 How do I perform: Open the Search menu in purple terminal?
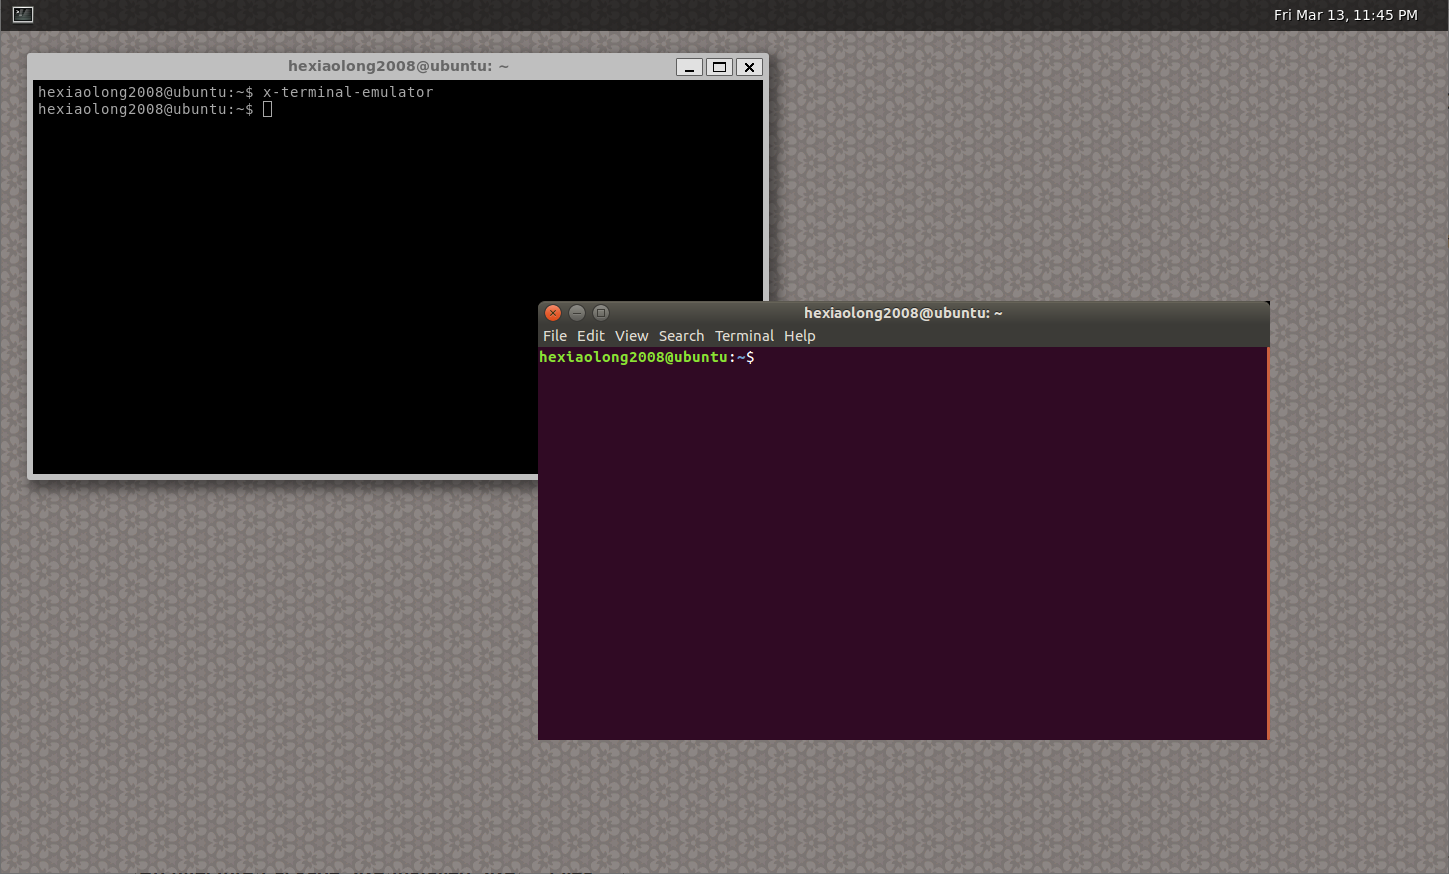tap(681, 336)
